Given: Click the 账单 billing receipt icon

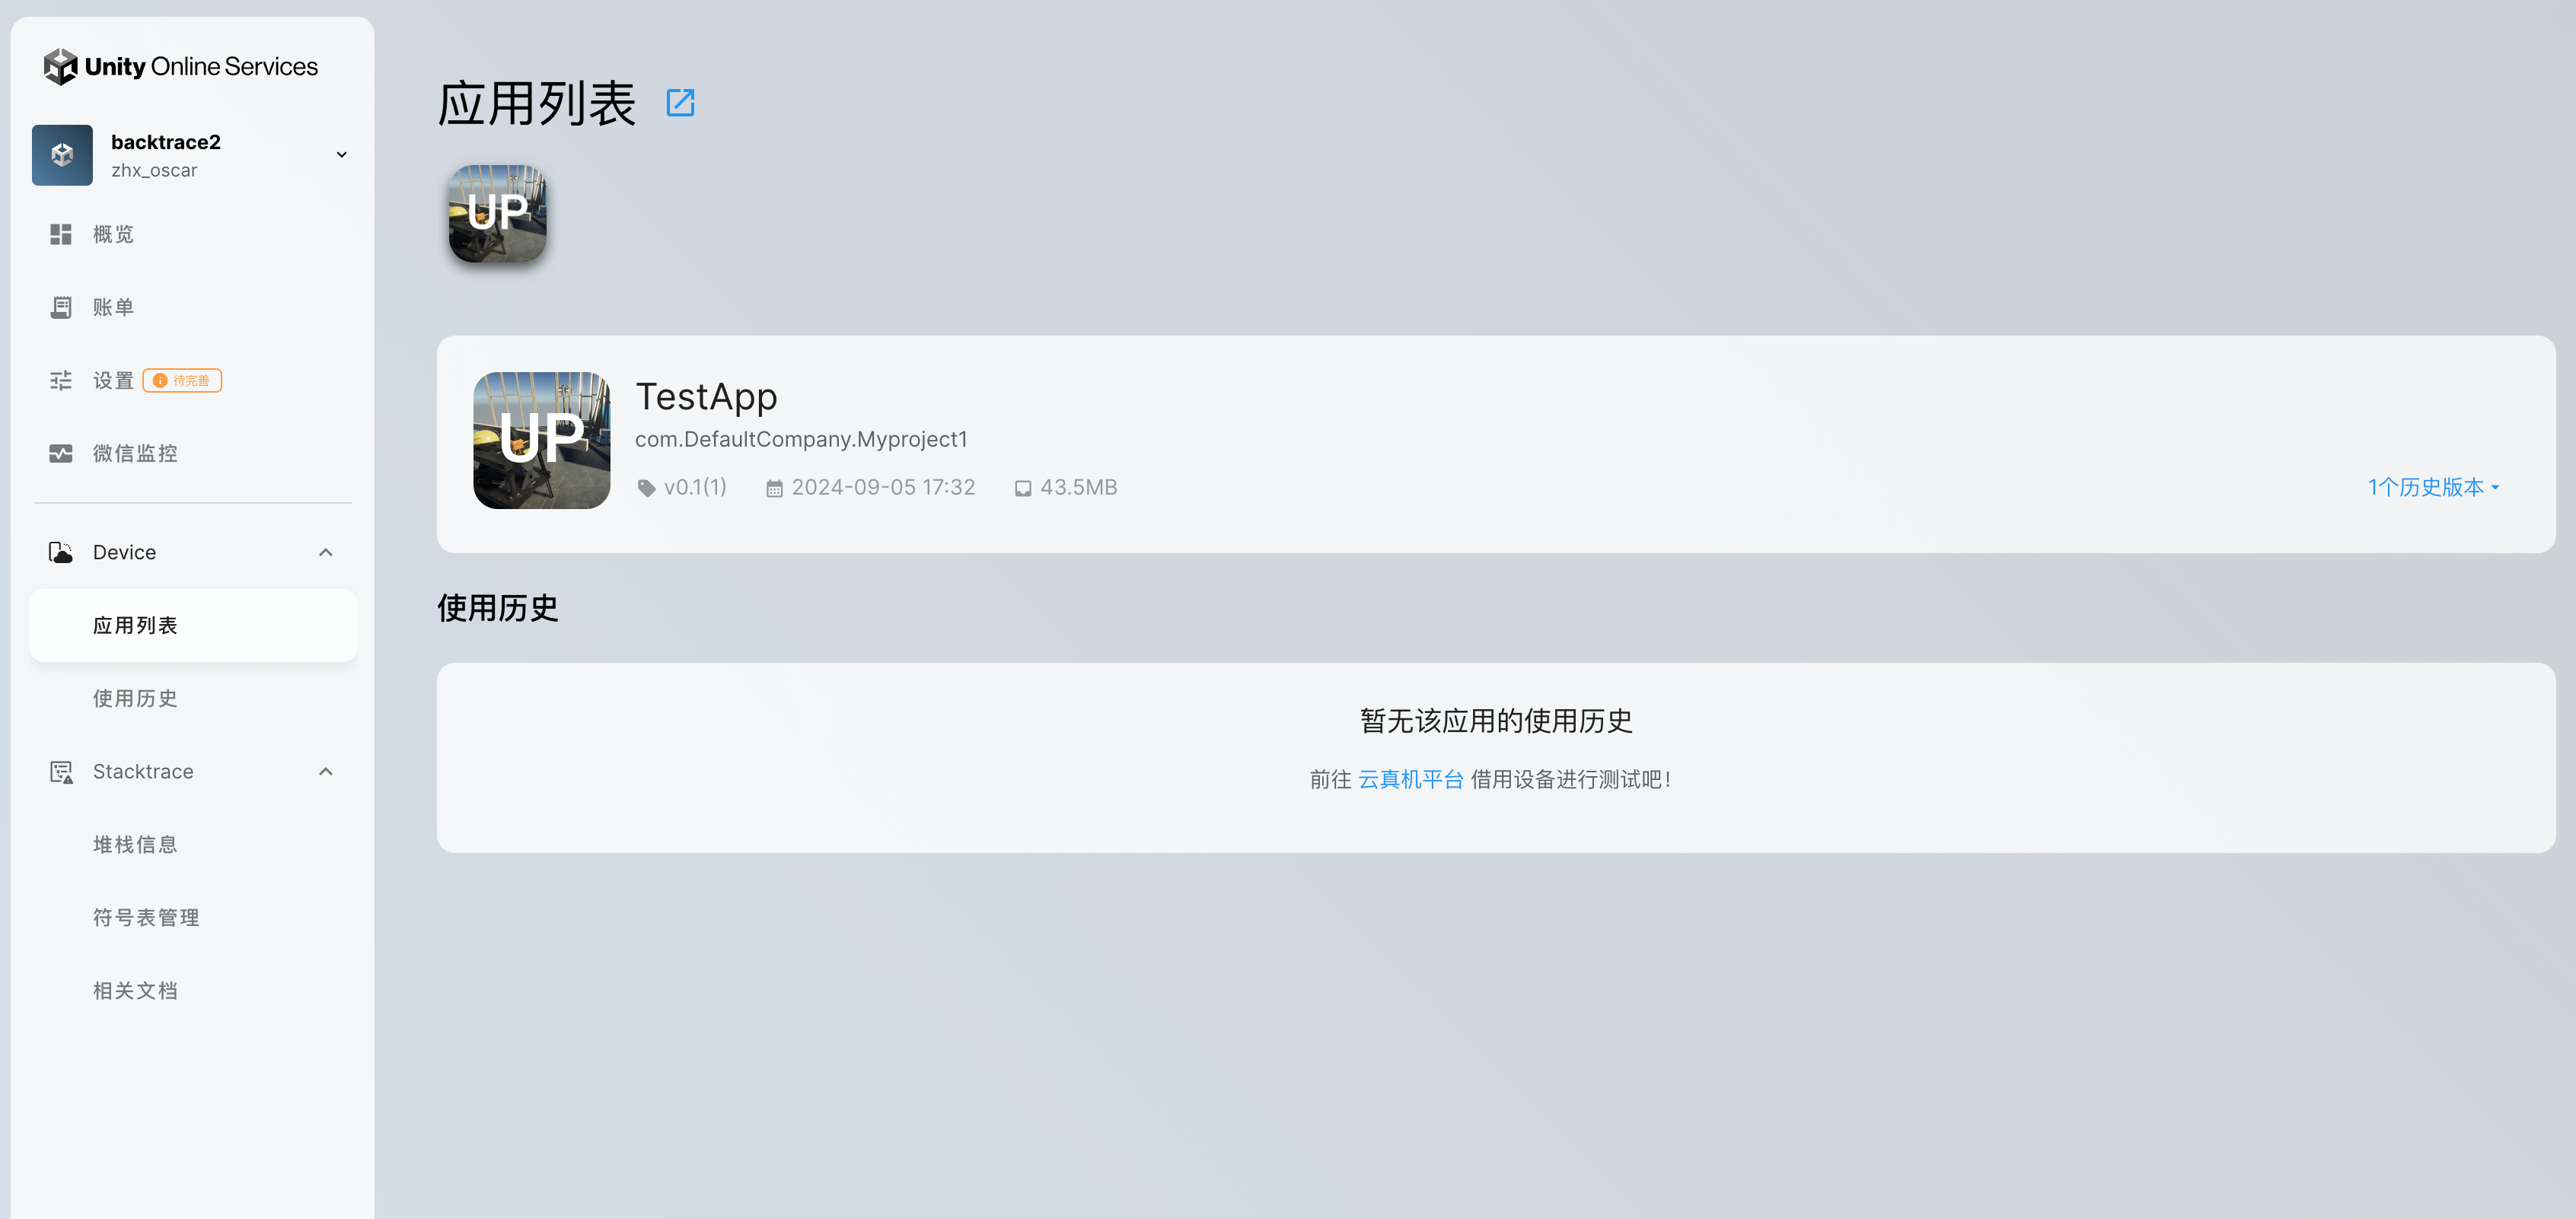Looking at the screenshot, I should [61, 307].
